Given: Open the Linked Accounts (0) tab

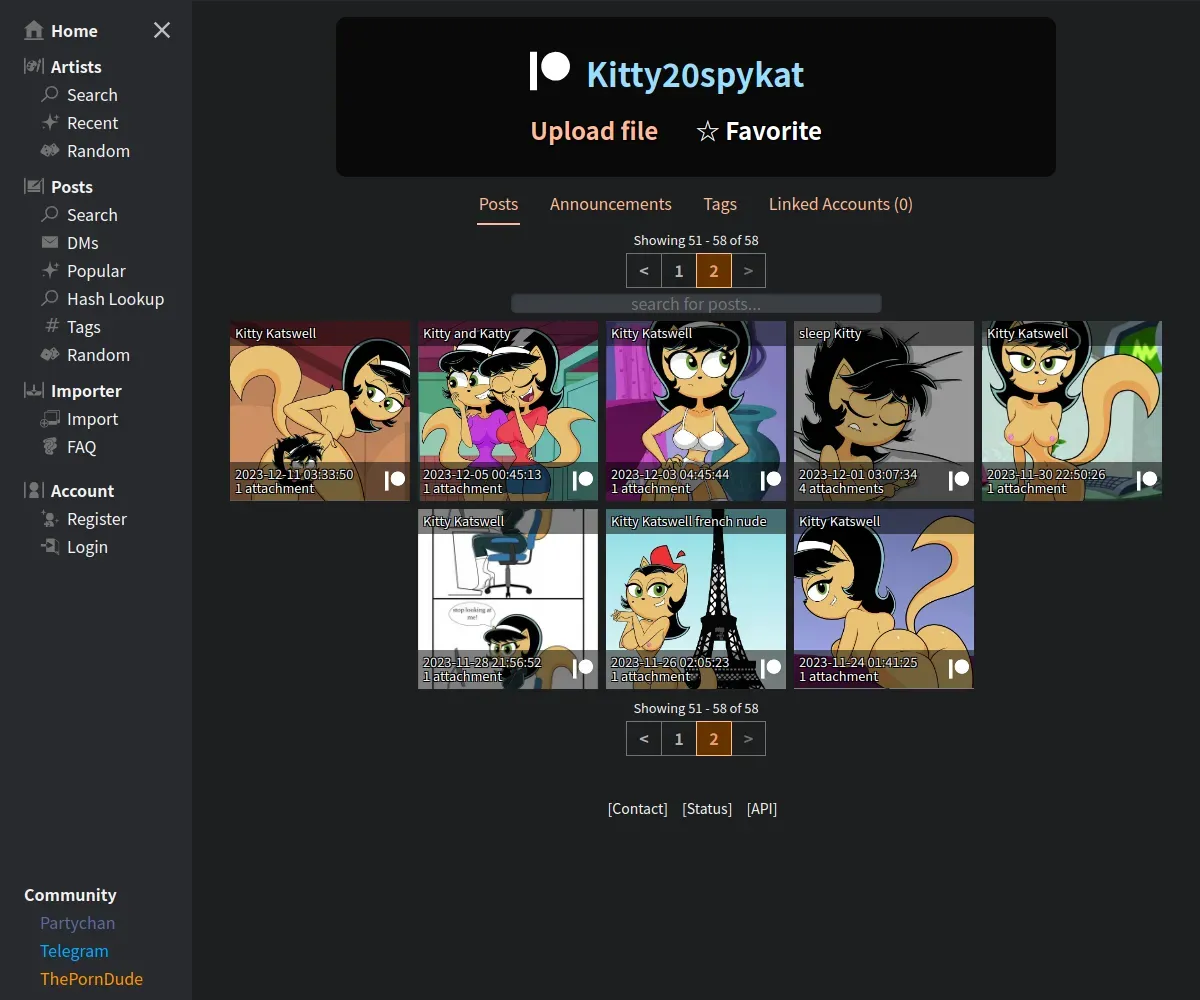Looking at the screenshot, I should [x=841, y=204].
